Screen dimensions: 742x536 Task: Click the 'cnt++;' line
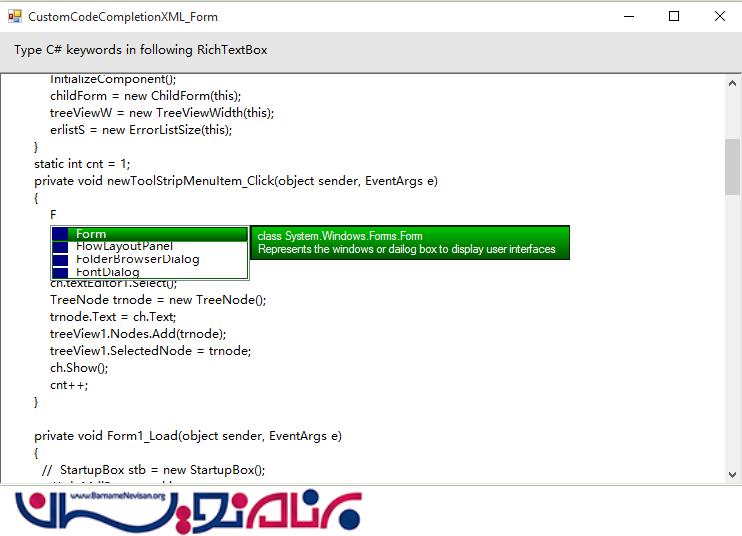69,385
